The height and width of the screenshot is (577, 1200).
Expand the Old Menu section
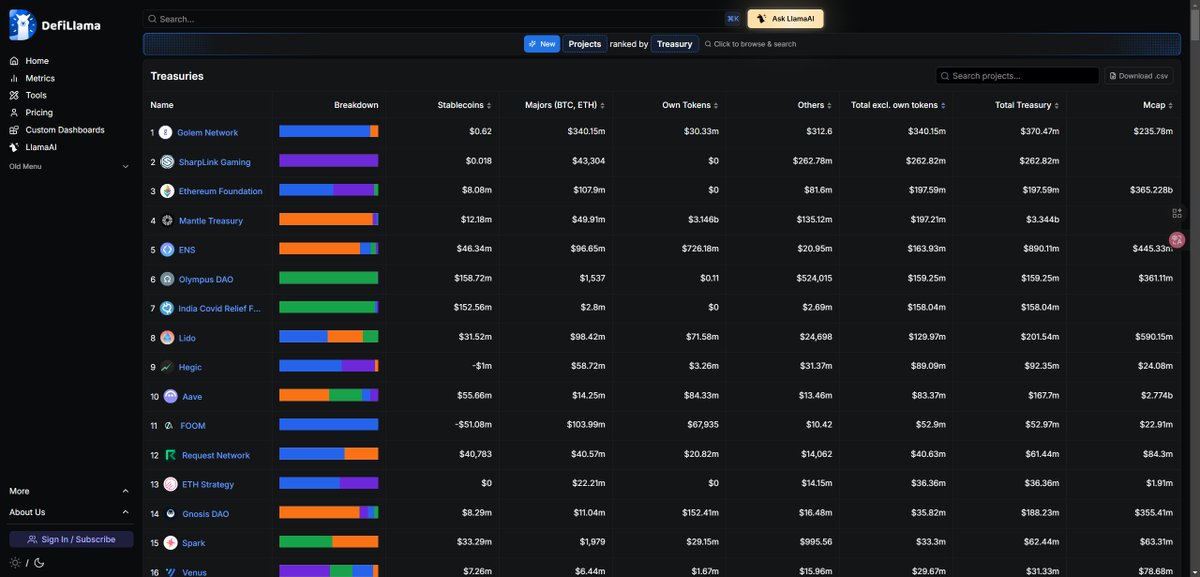point(125,166)
